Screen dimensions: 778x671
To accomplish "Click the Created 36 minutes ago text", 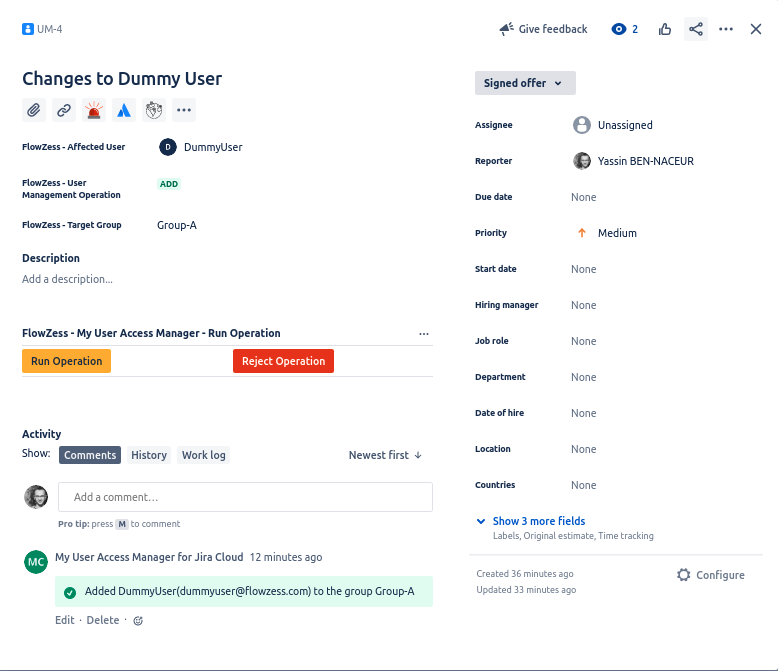I will [525, 574].
